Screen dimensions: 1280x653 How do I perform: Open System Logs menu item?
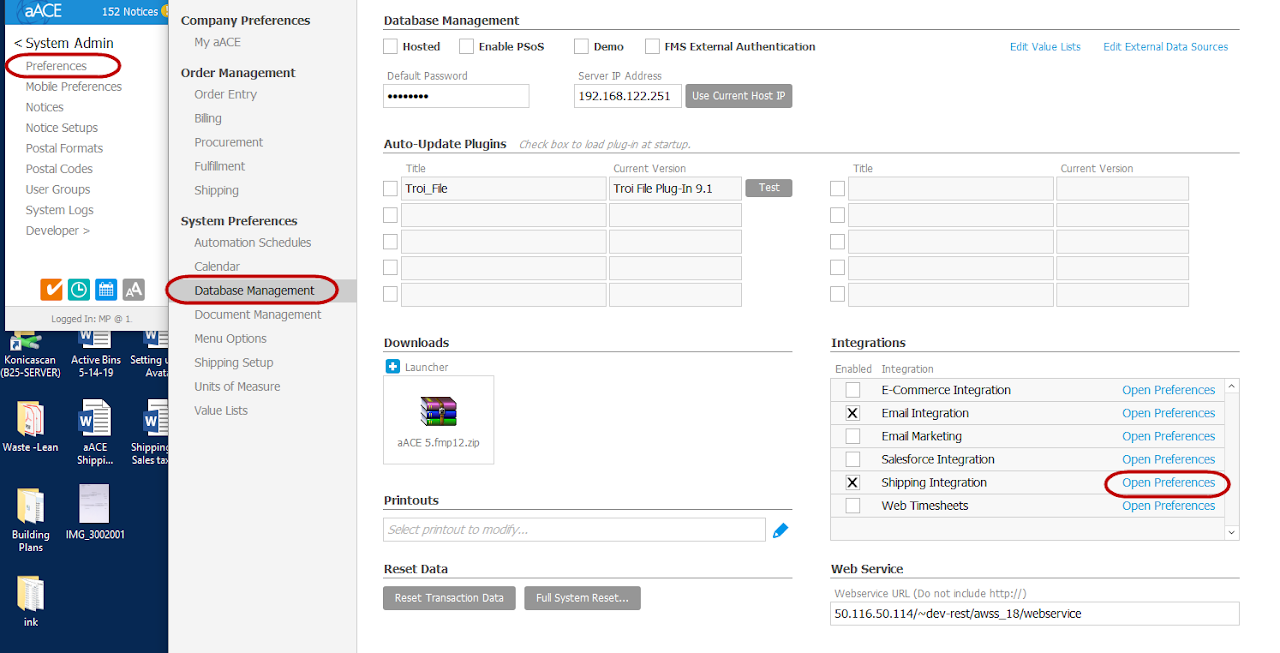point(60,210)
